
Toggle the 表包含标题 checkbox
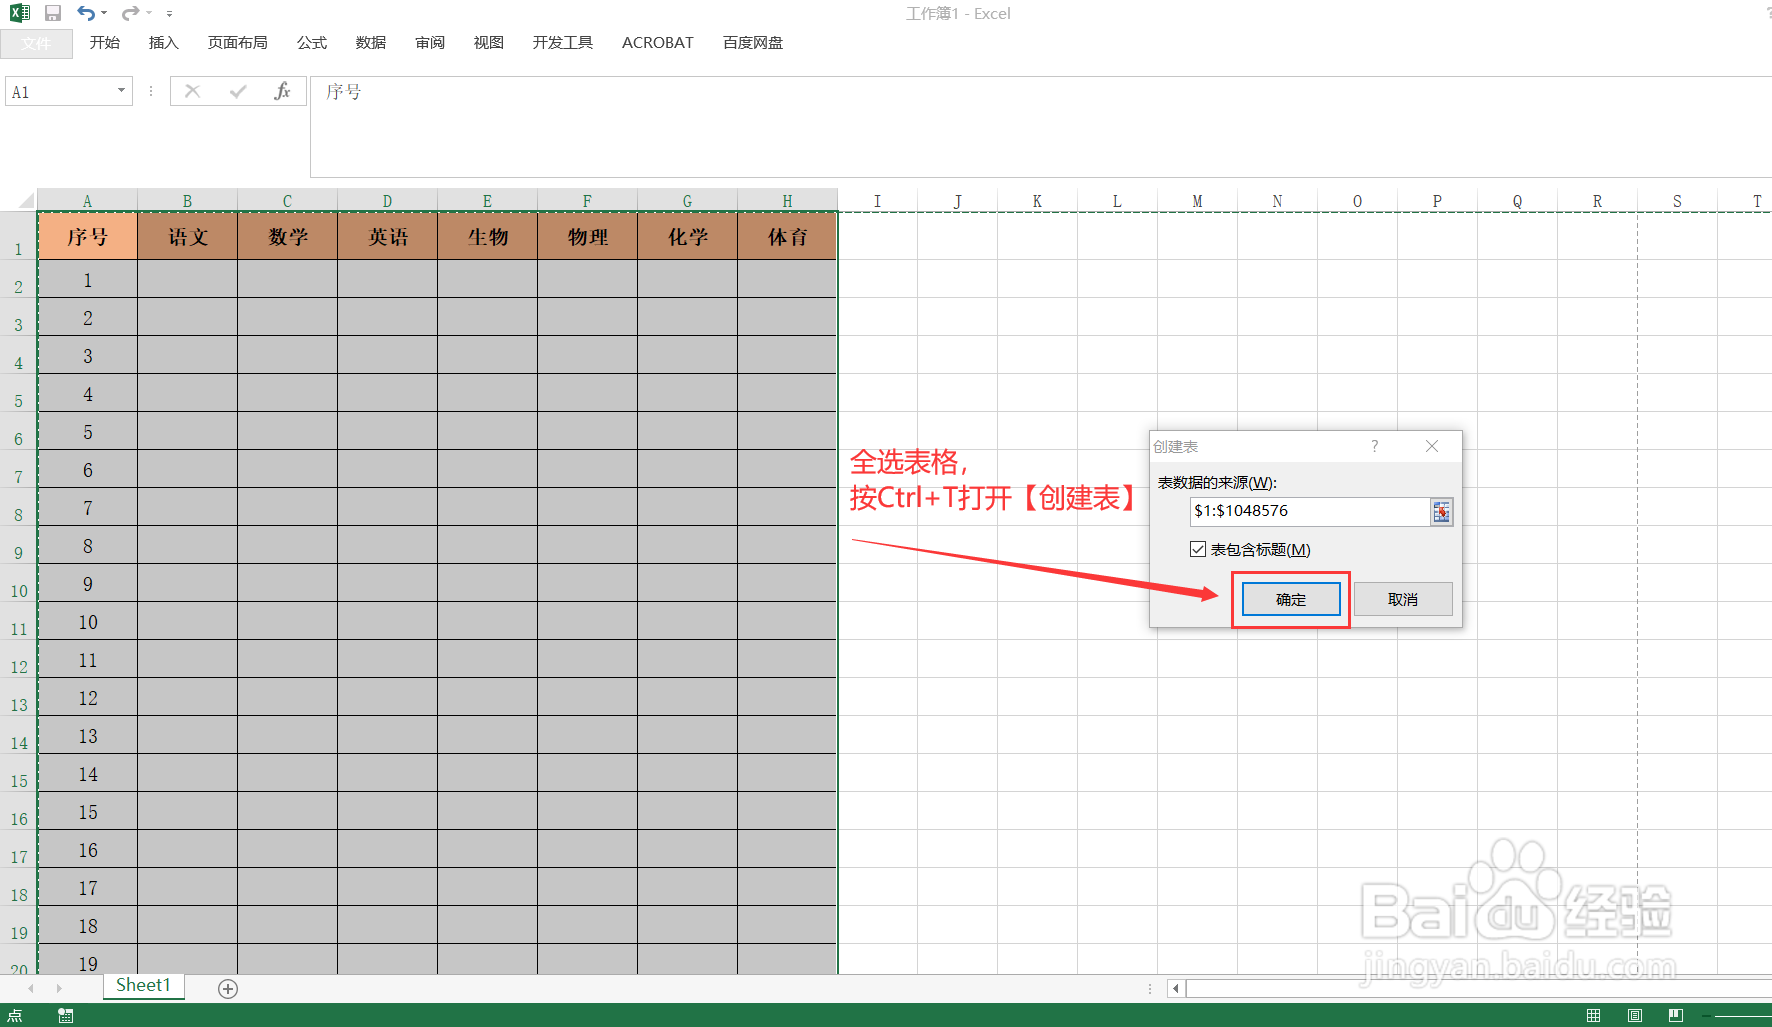pos(1198,549)
